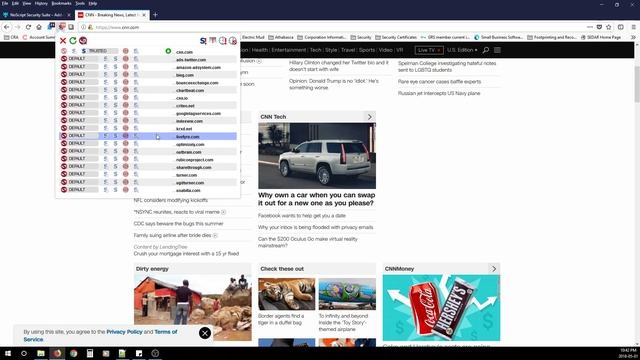Select DEFAULT preset for cnn.com row
The width and height of the screenshot is (640, 360).
click(64, 51)
